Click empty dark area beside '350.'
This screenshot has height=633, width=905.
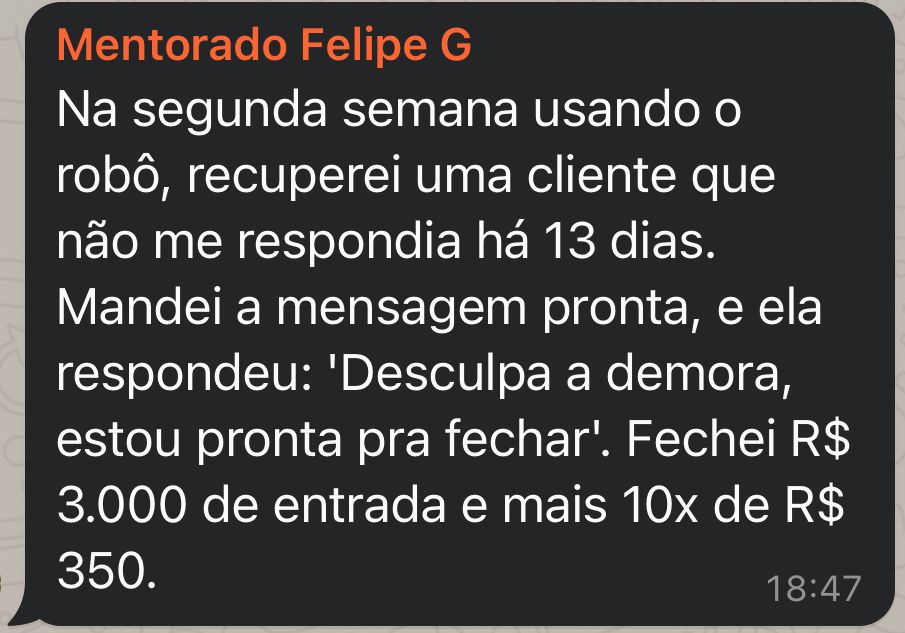[450, 575]
